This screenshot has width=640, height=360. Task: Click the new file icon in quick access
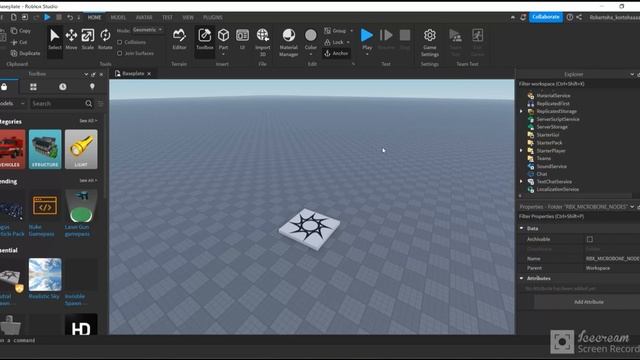click(x=13, y=17)
